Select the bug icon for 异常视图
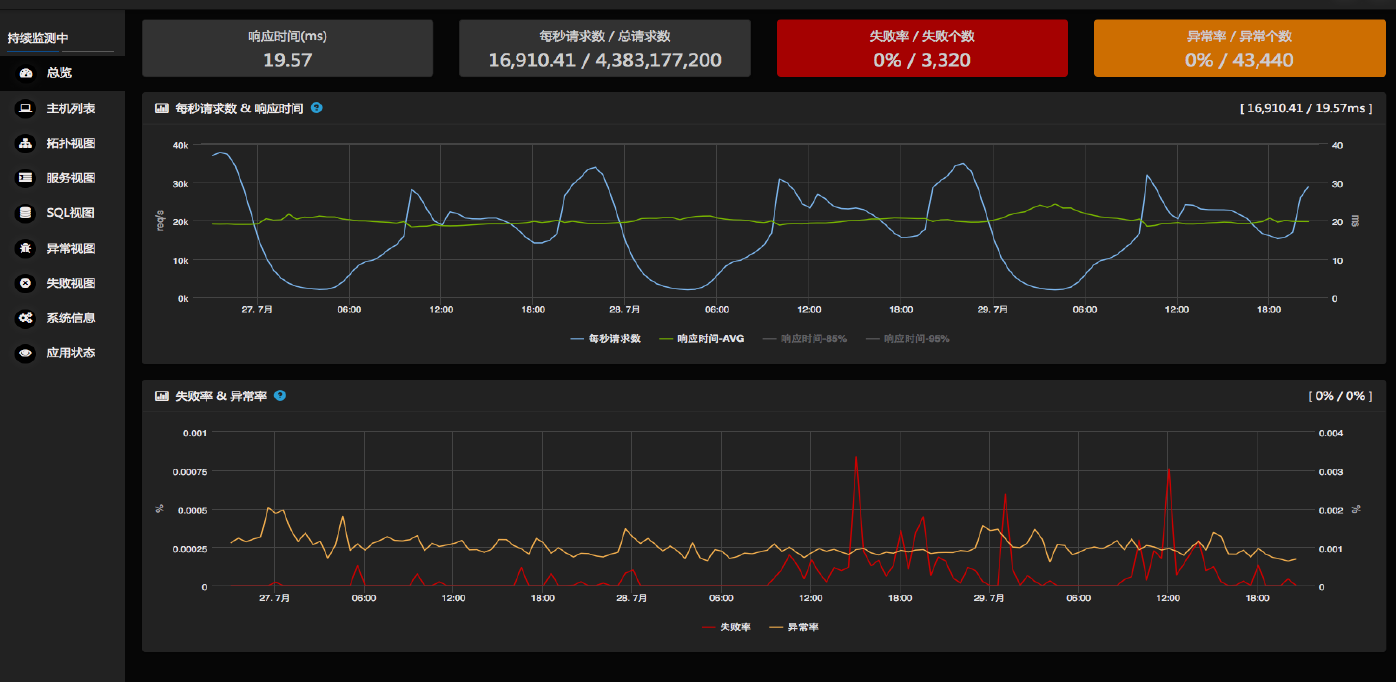This screenshot has width=1396, height=682. pyautogui.click(x=26, y=248)
